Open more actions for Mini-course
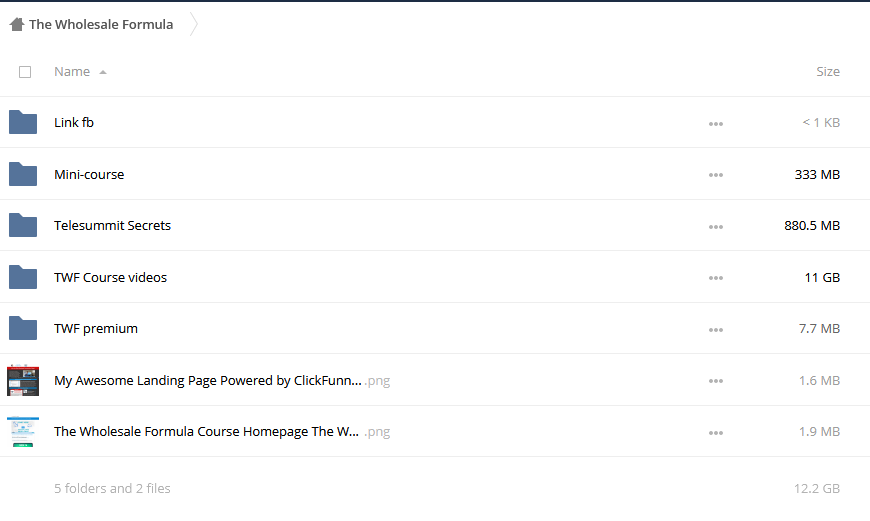Screen dimensions: 870x521 coord(716,175)
